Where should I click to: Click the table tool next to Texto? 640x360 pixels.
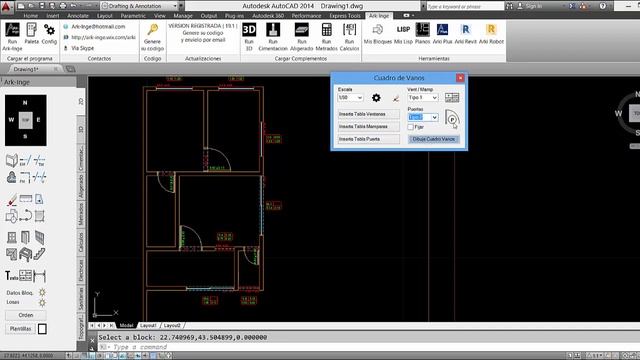click(25, 276)
